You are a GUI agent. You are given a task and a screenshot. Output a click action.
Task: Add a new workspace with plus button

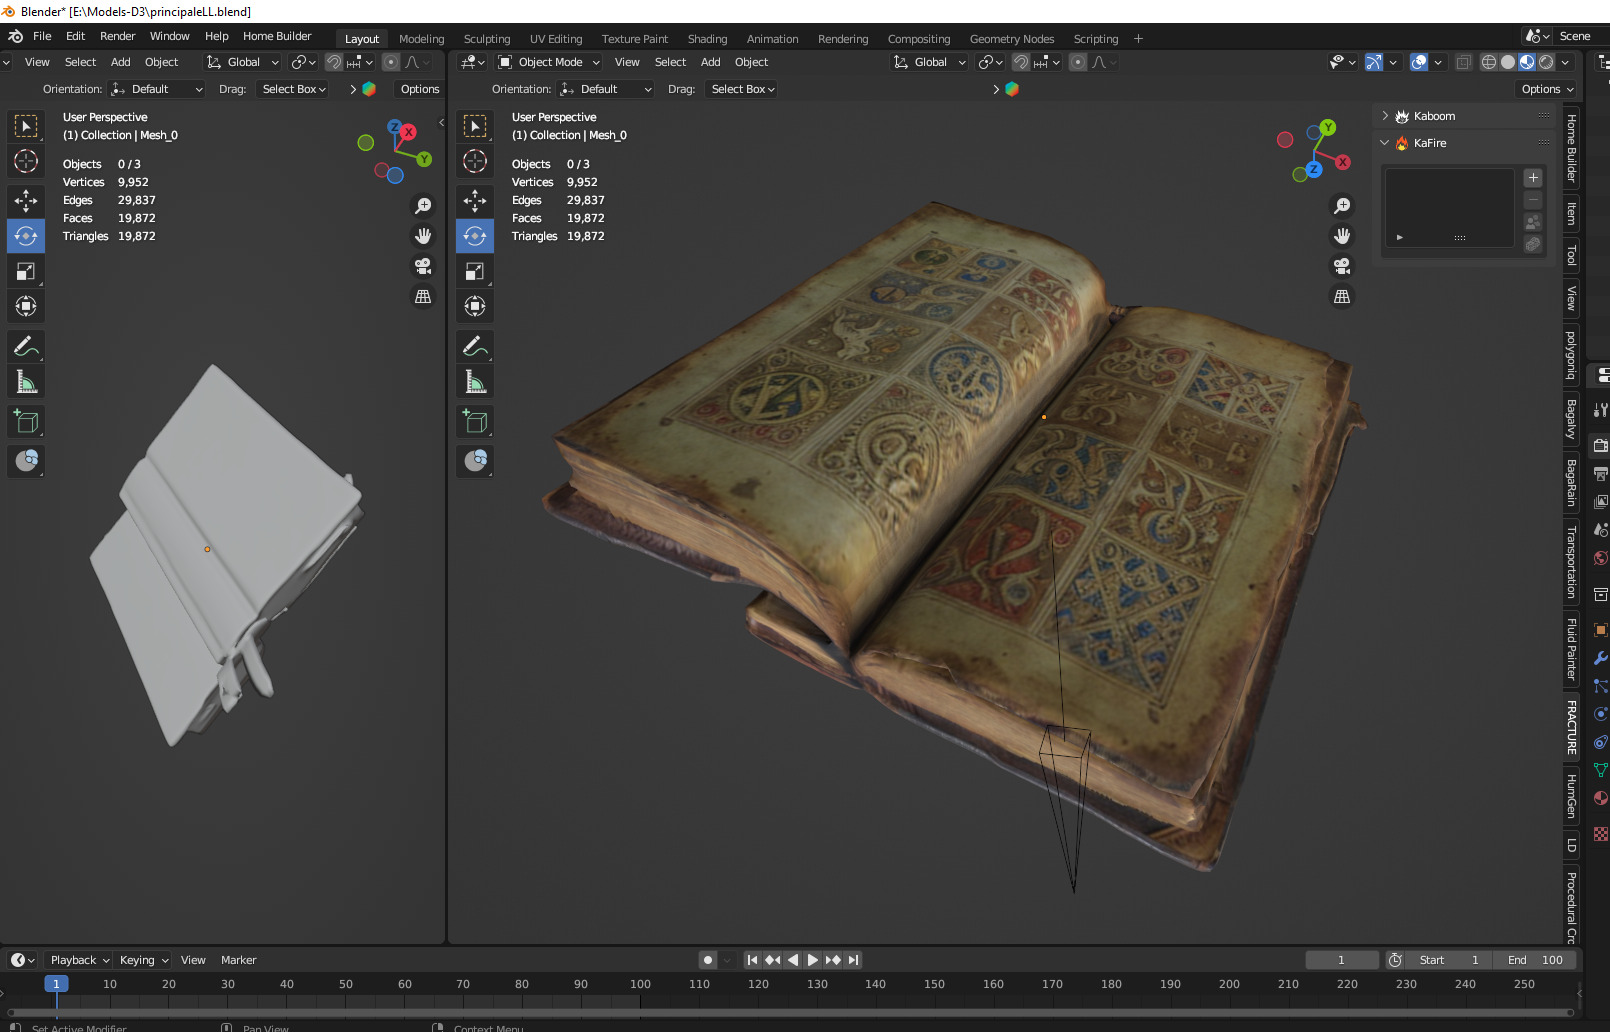tap(1138, 39)
